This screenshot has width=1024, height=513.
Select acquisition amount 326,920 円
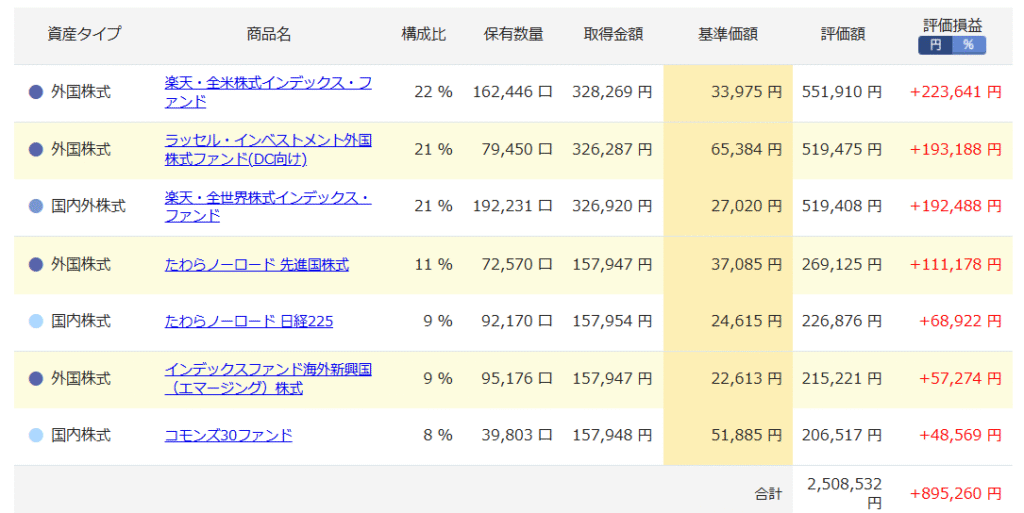tap(612, 206)
